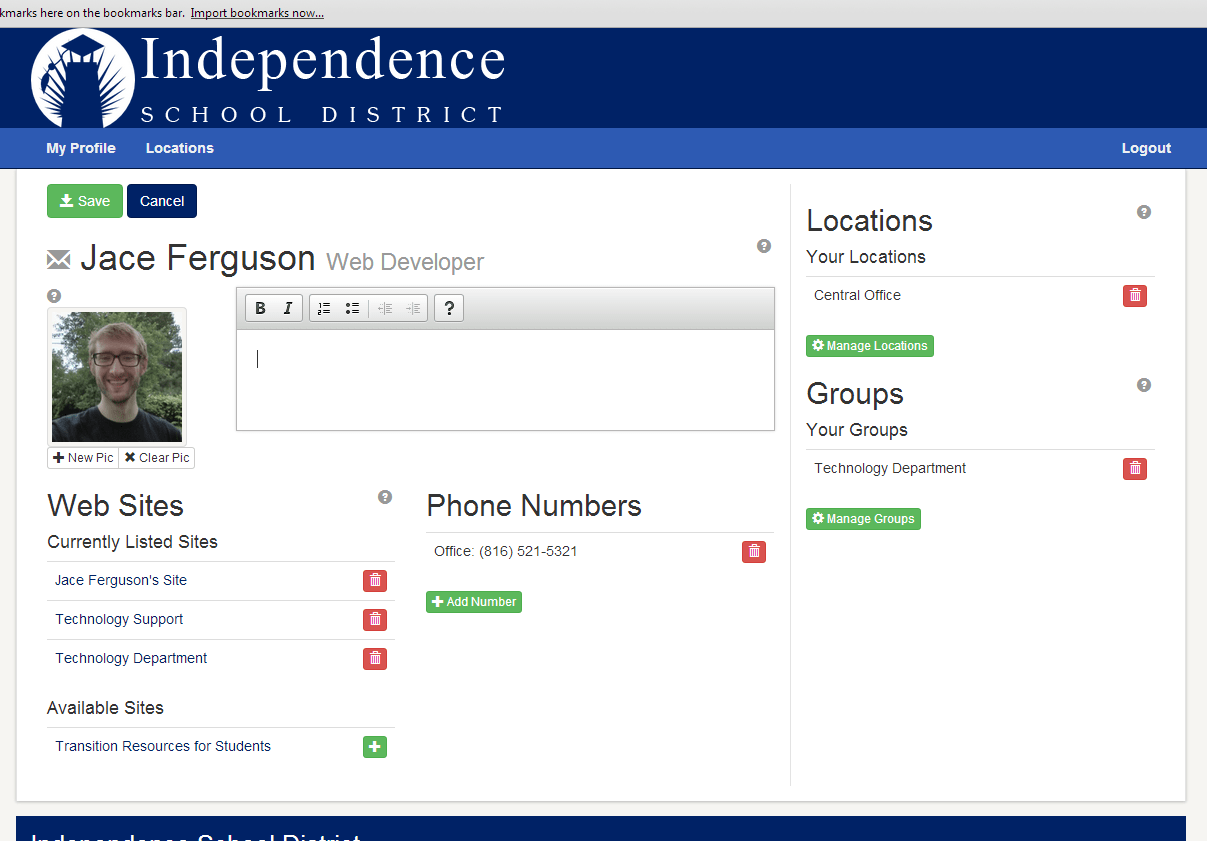Open the Locations navigation item

pyautogui.click(x=180, y=148)
